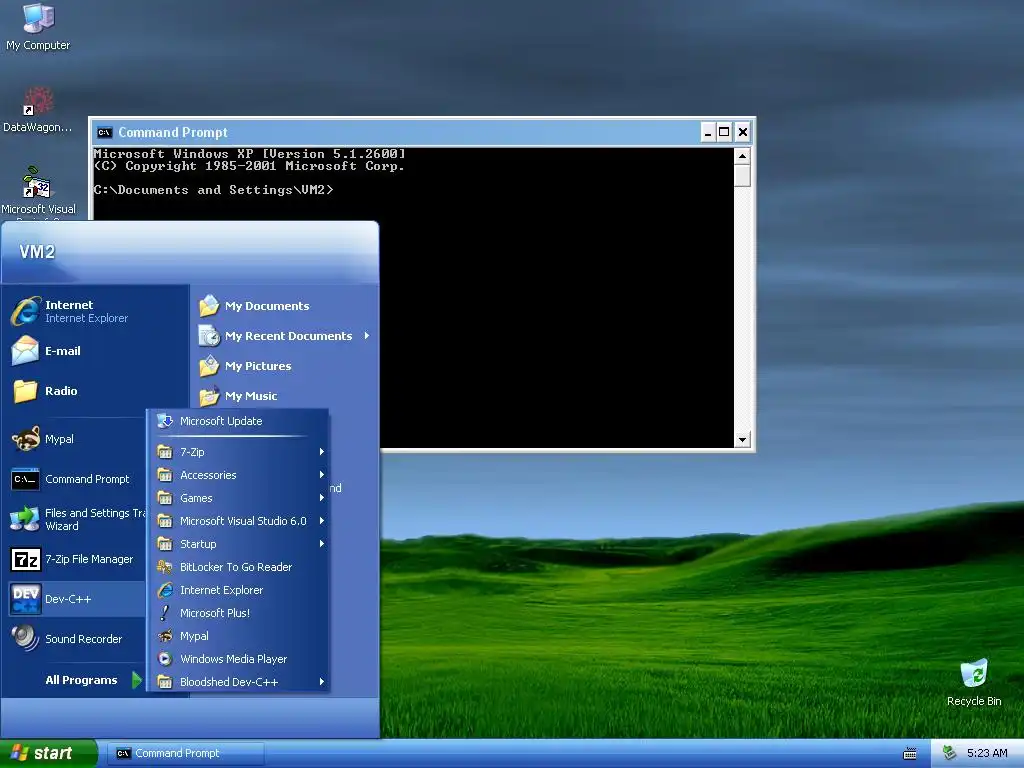Open My Documents in the Start menu
The image size is (1024, 768).
[x=285, y=306]
